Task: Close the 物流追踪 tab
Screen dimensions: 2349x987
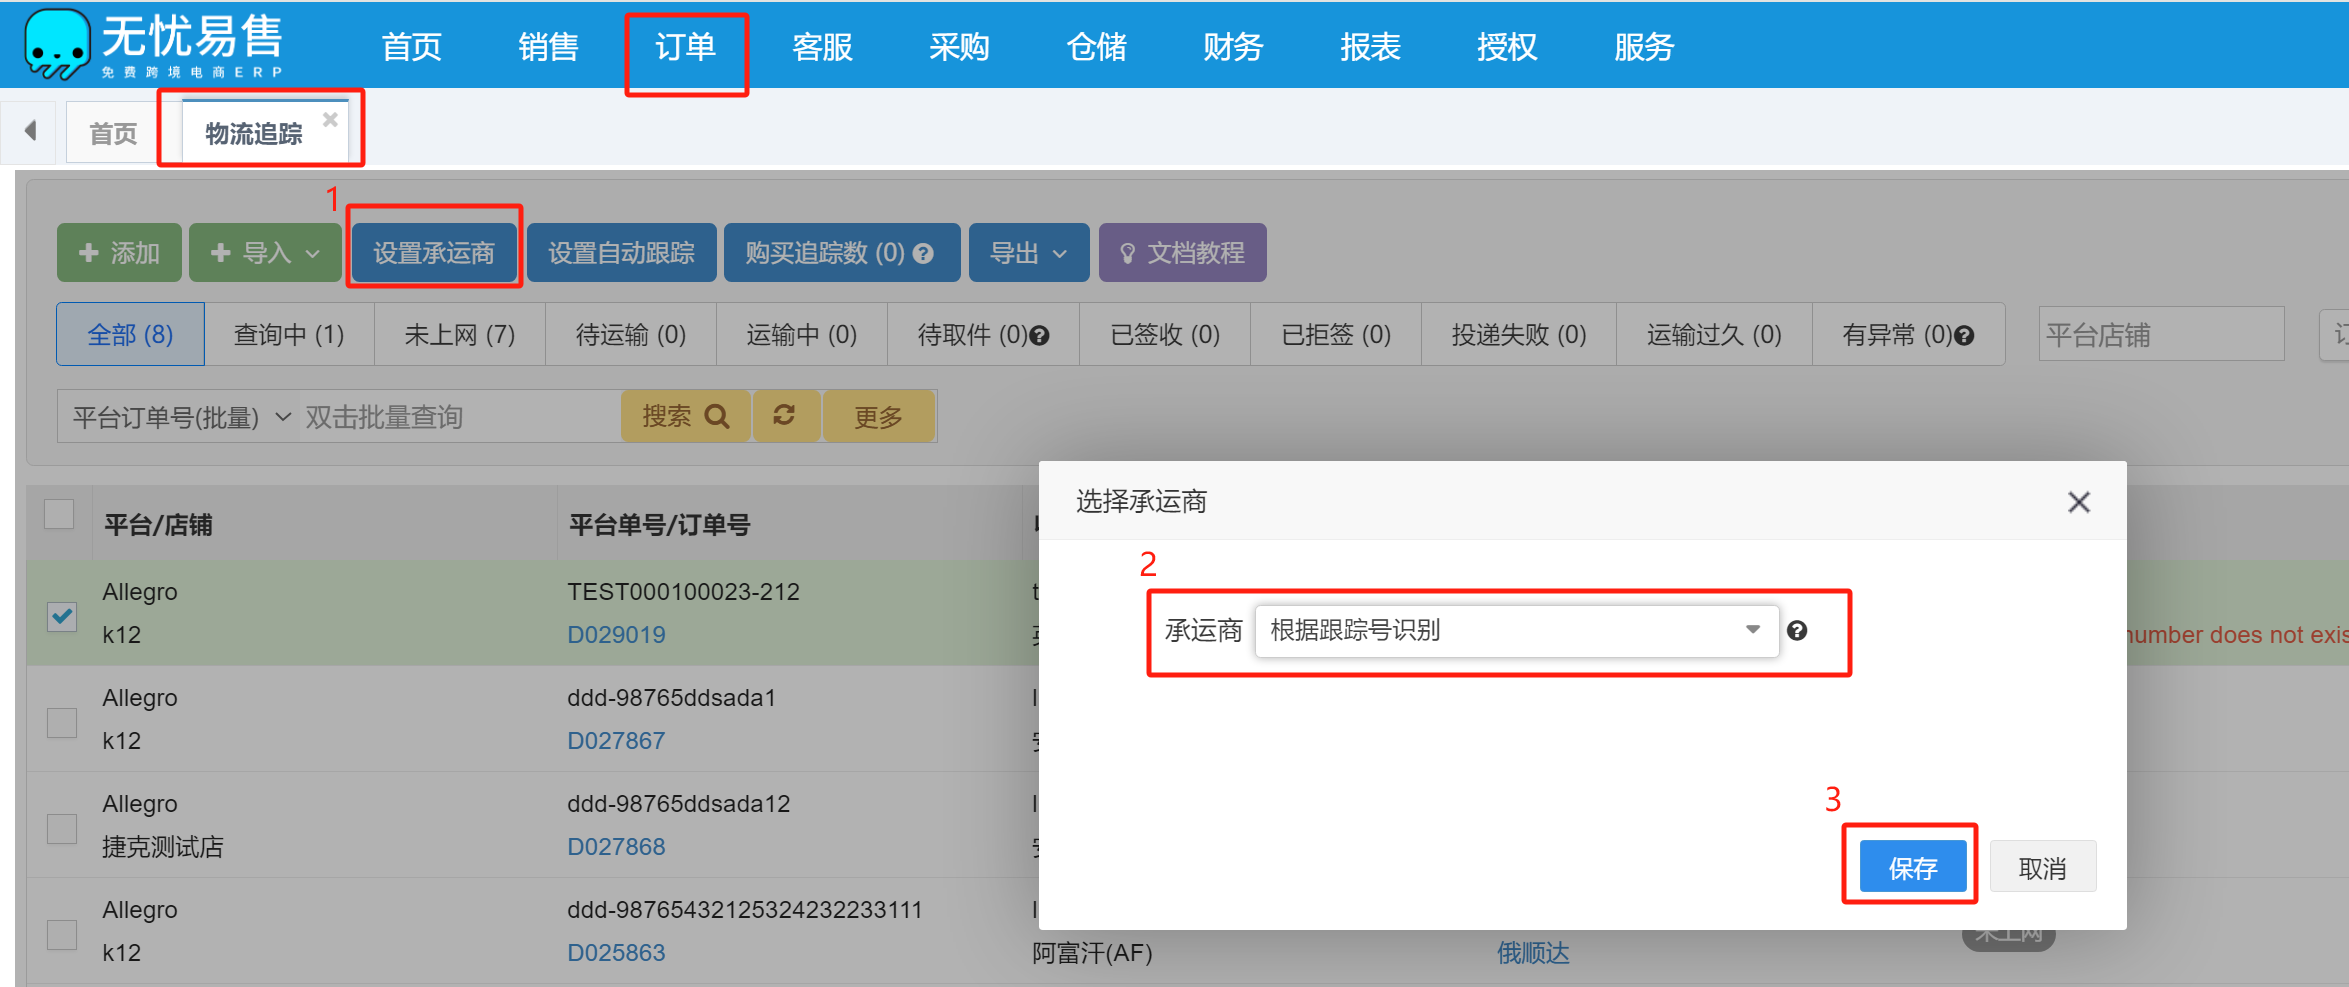Action: (330, 119)
